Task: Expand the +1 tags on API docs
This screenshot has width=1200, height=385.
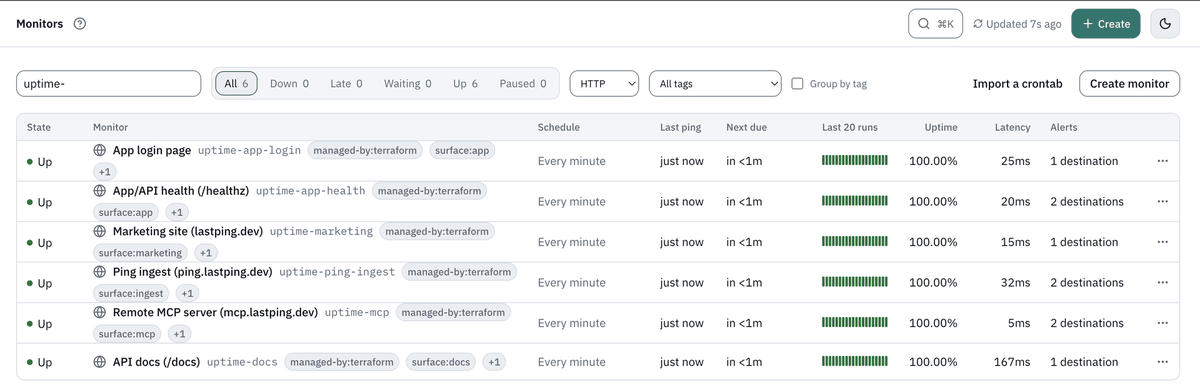Action: 495,362
